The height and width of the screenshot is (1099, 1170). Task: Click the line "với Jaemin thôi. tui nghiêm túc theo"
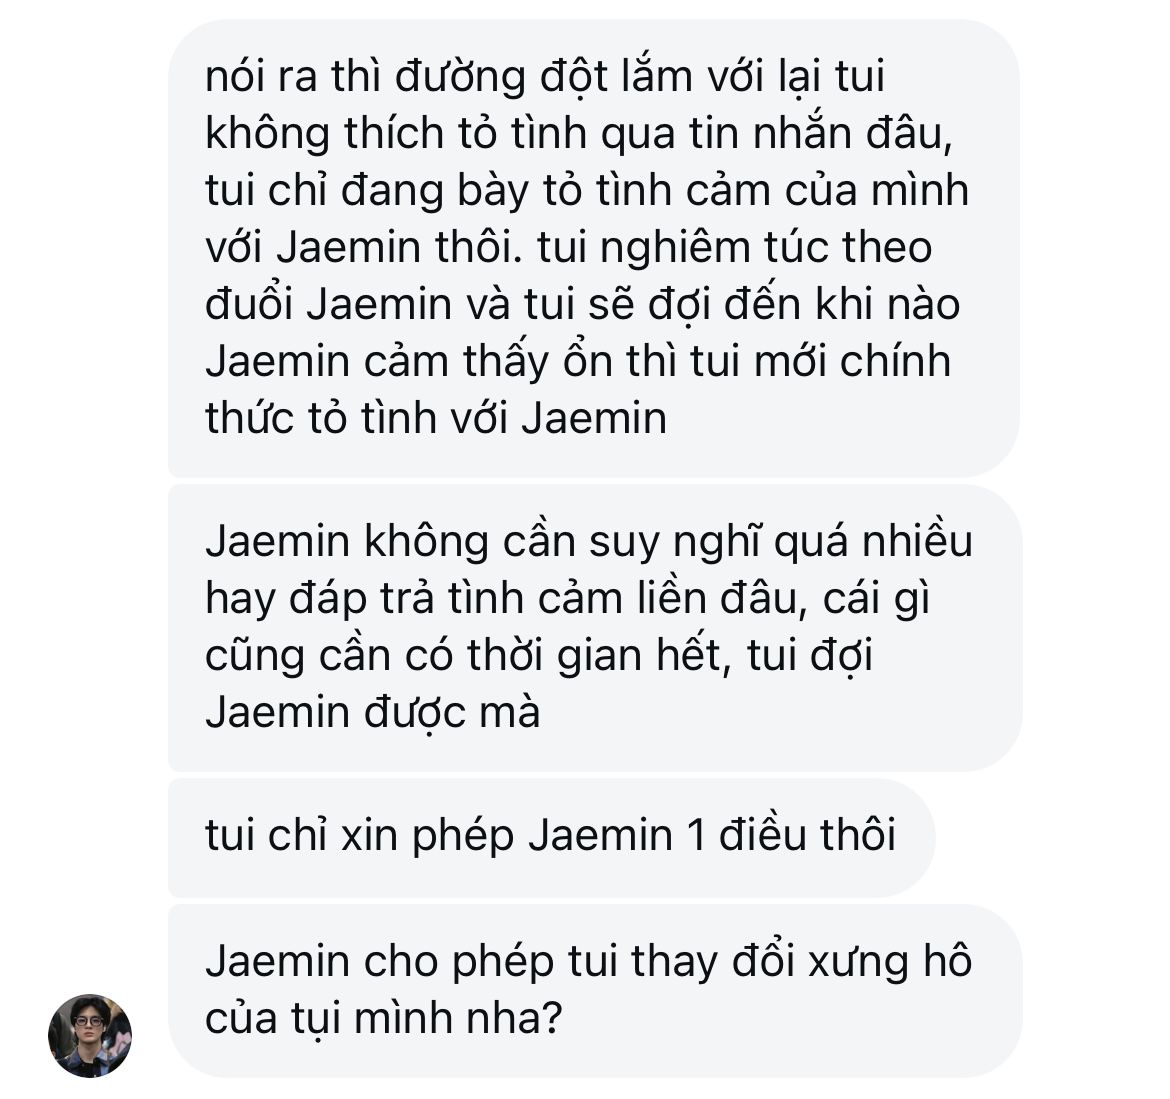click(569, 248)
